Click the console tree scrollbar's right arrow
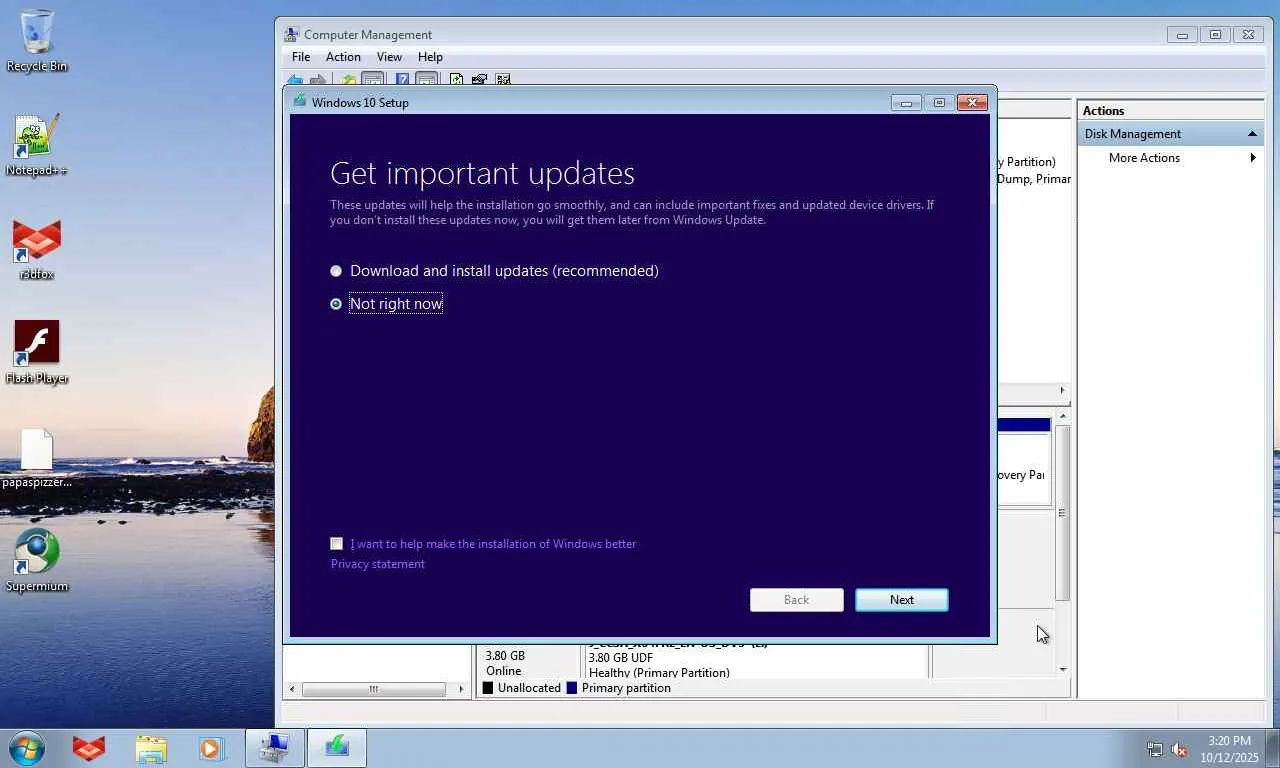This screenshot has width=1280, height=768. [461, 689]
